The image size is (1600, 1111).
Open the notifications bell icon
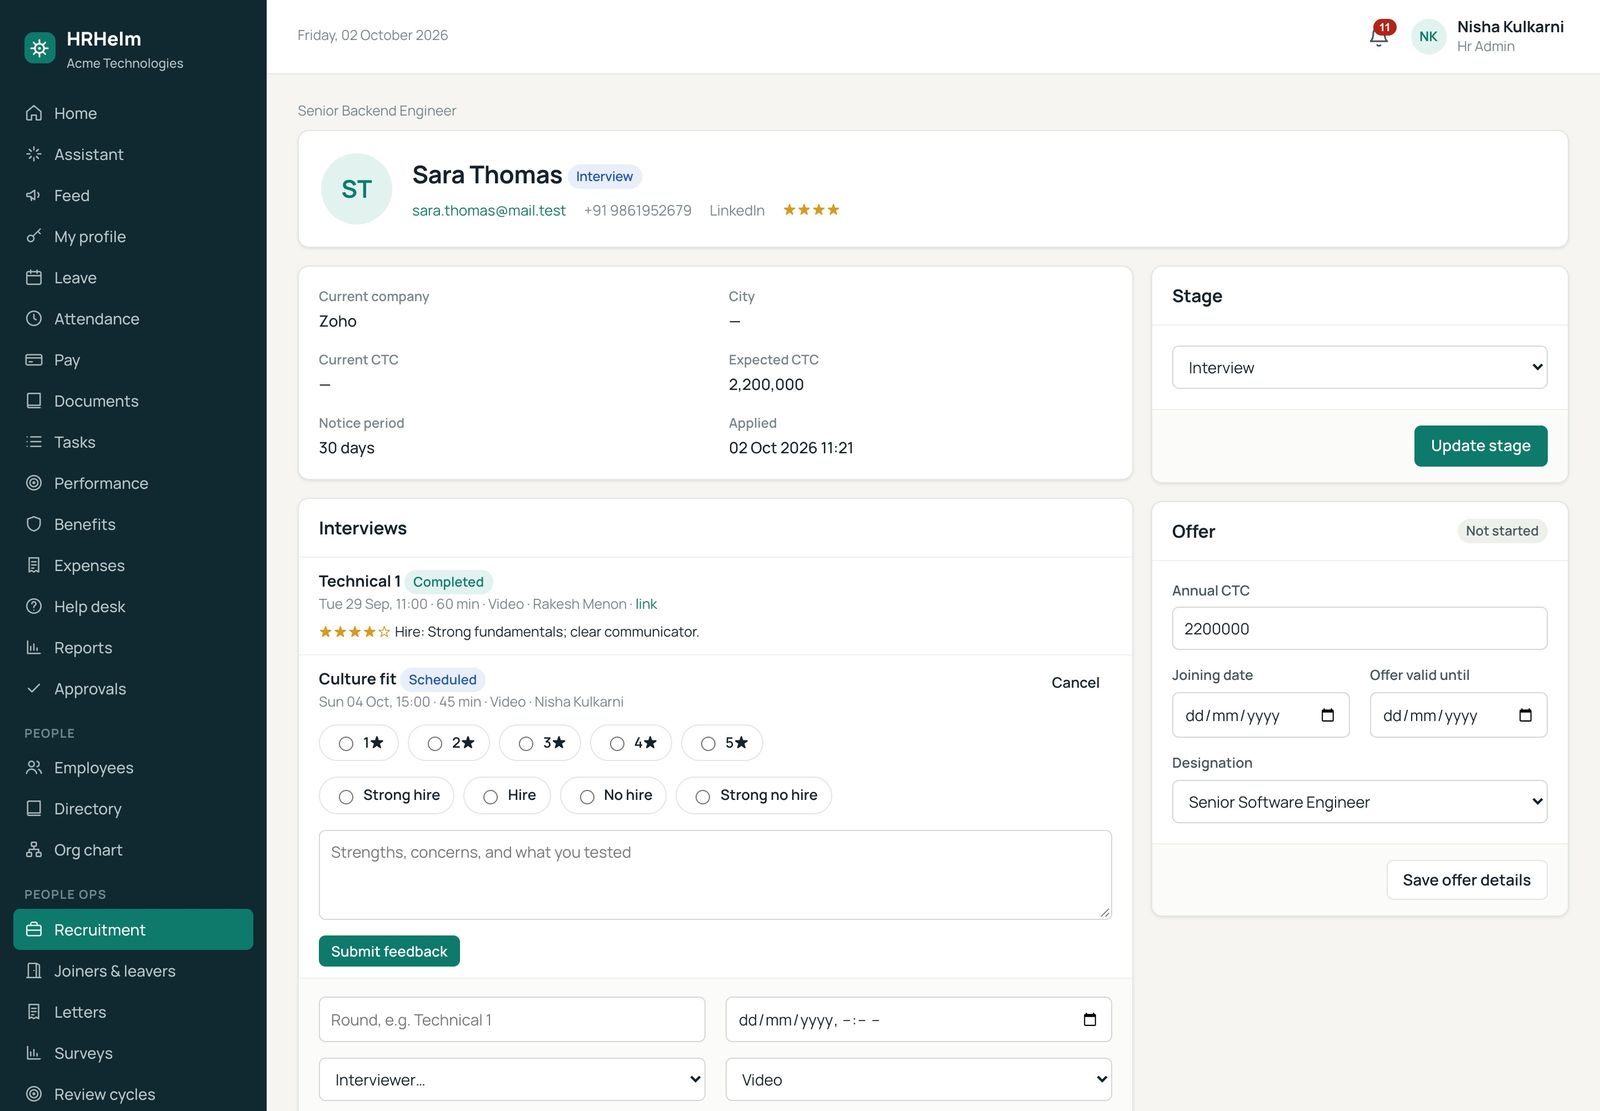pos(1379,36)
